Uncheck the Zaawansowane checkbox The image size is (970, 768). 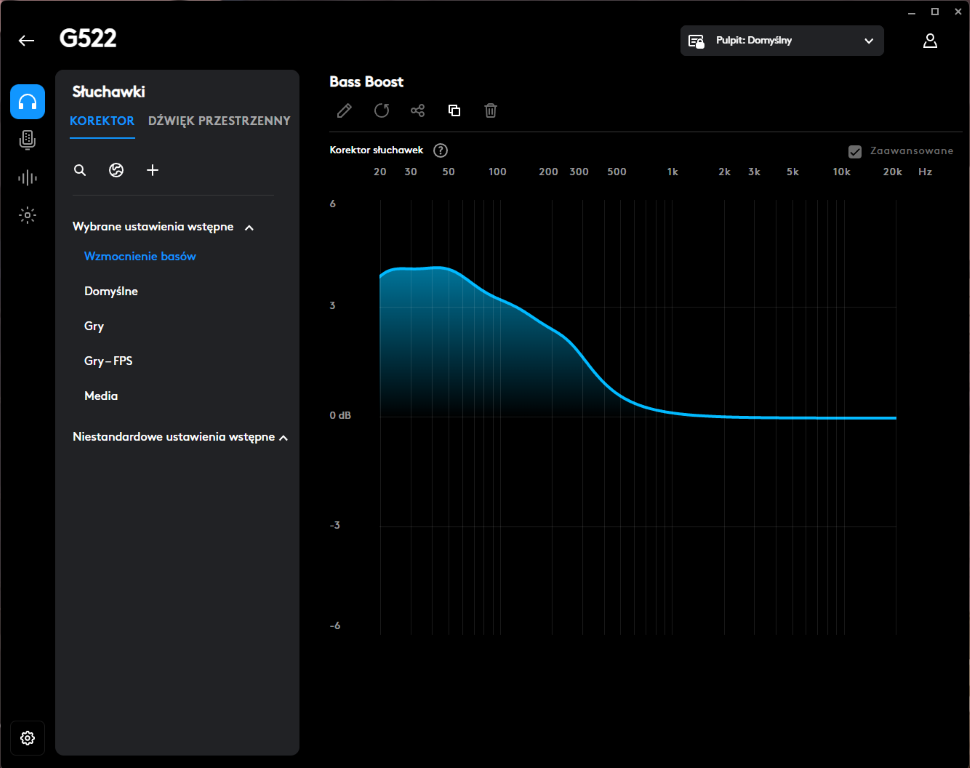[855, 151]
